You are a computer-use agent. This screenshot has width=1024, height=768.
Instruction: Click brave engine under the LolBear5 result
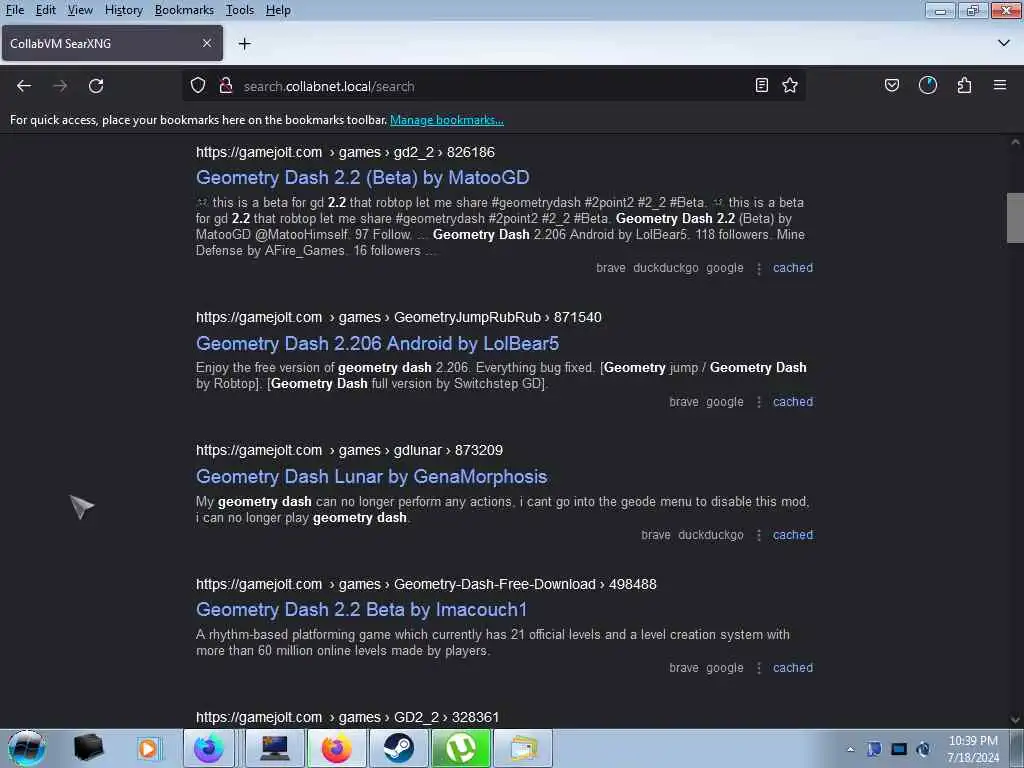[684, 402]
